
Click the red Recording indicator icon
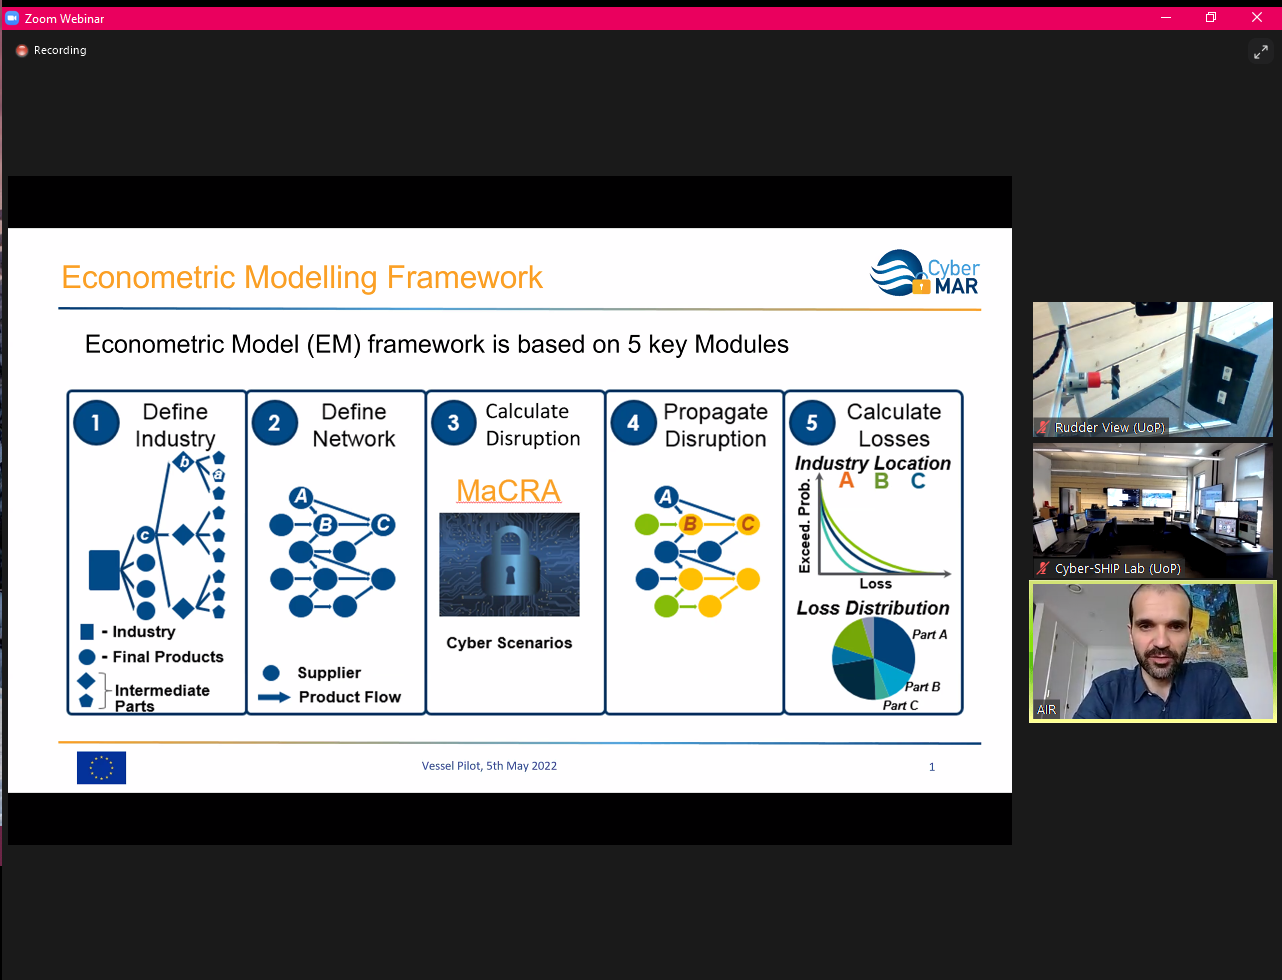(22, 51)
